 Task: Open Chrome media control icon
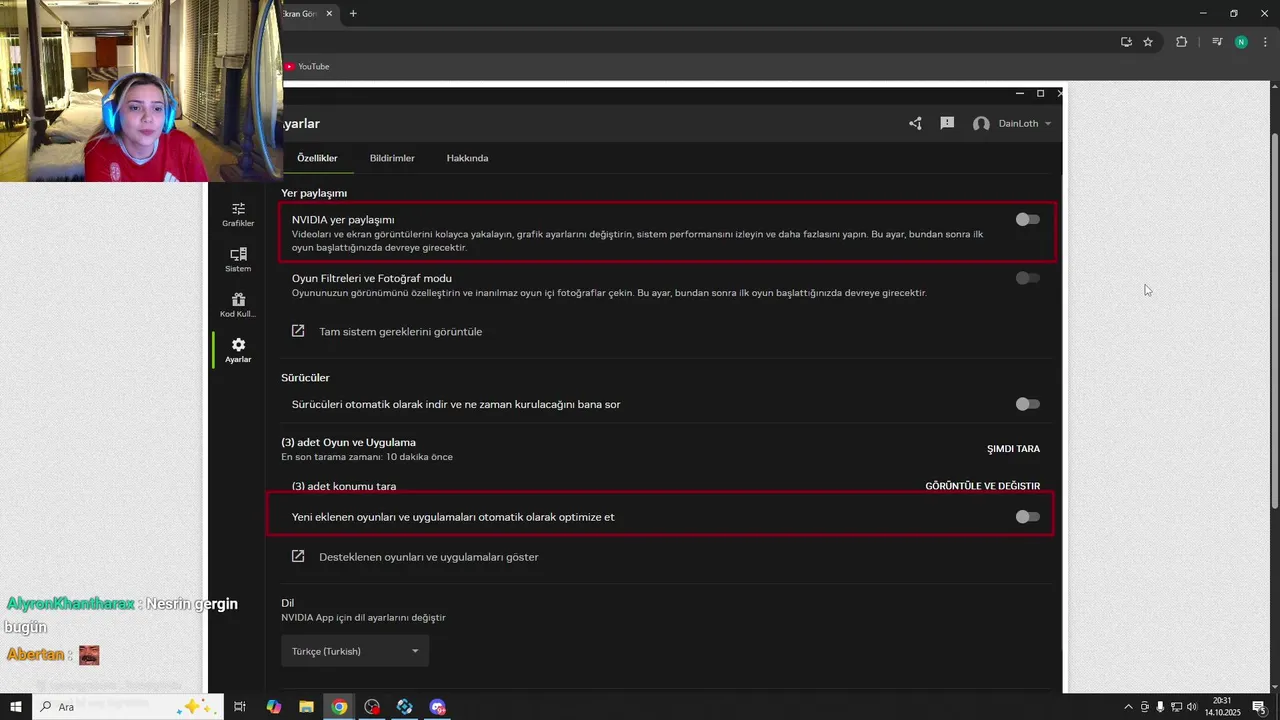point(1217,42)
